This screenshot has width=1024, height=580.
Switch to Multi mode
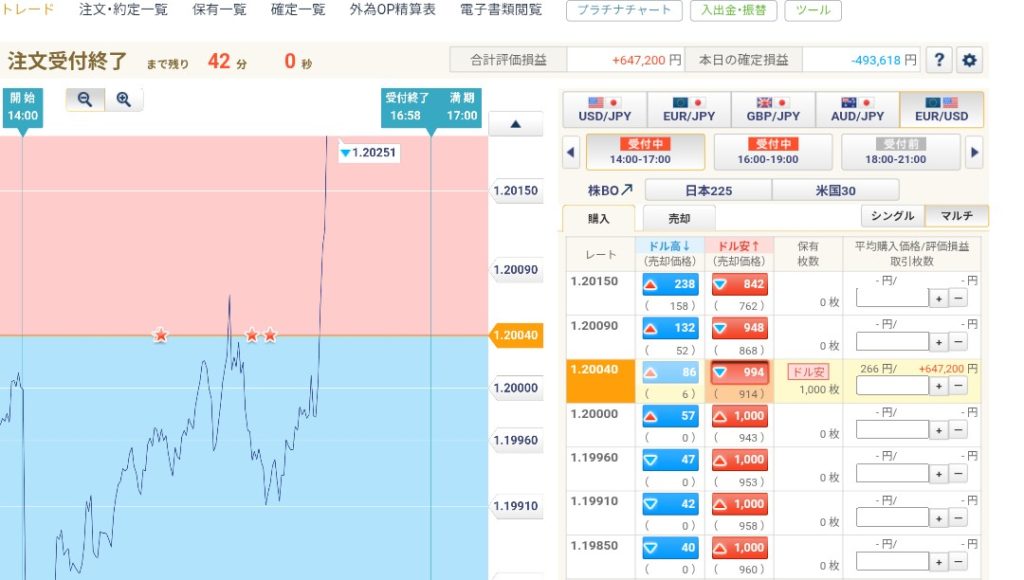point(956,216)
